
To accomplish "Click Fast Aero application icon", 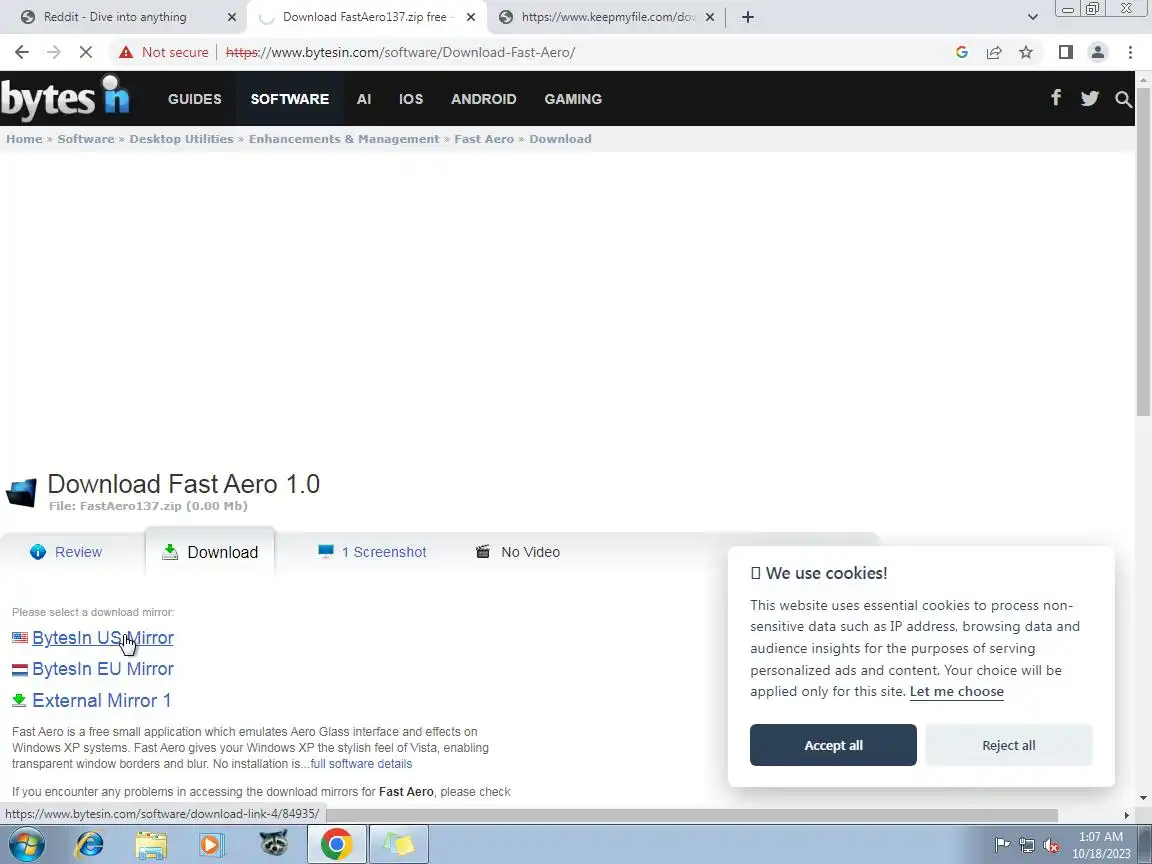I will [21, 493].
